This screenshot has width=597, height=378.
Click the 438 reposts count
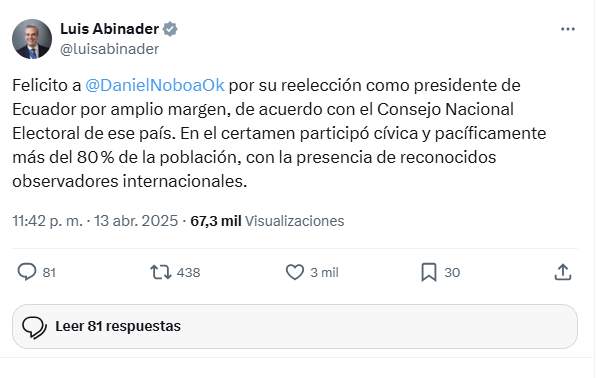pyautogui.click(x=188, y=273)
